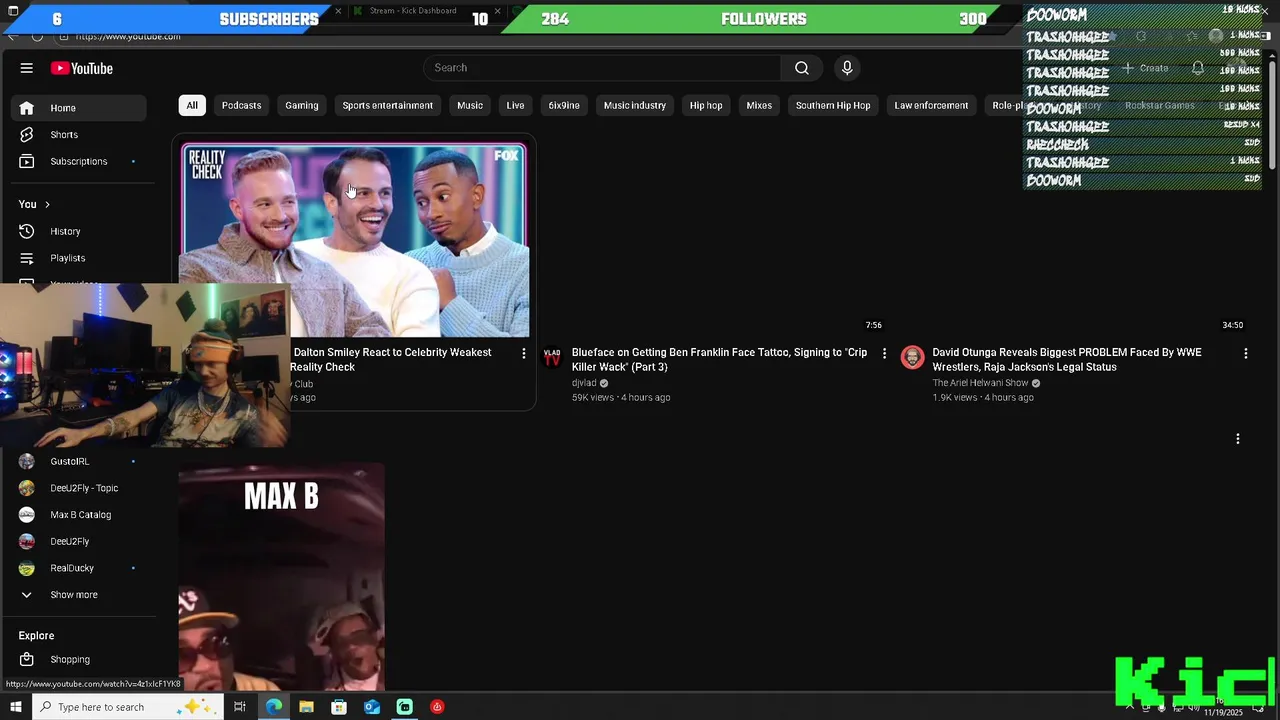The image size is (1280, 720).
Task: Select the Podcasts filter chip
Action: click(241, 105)
